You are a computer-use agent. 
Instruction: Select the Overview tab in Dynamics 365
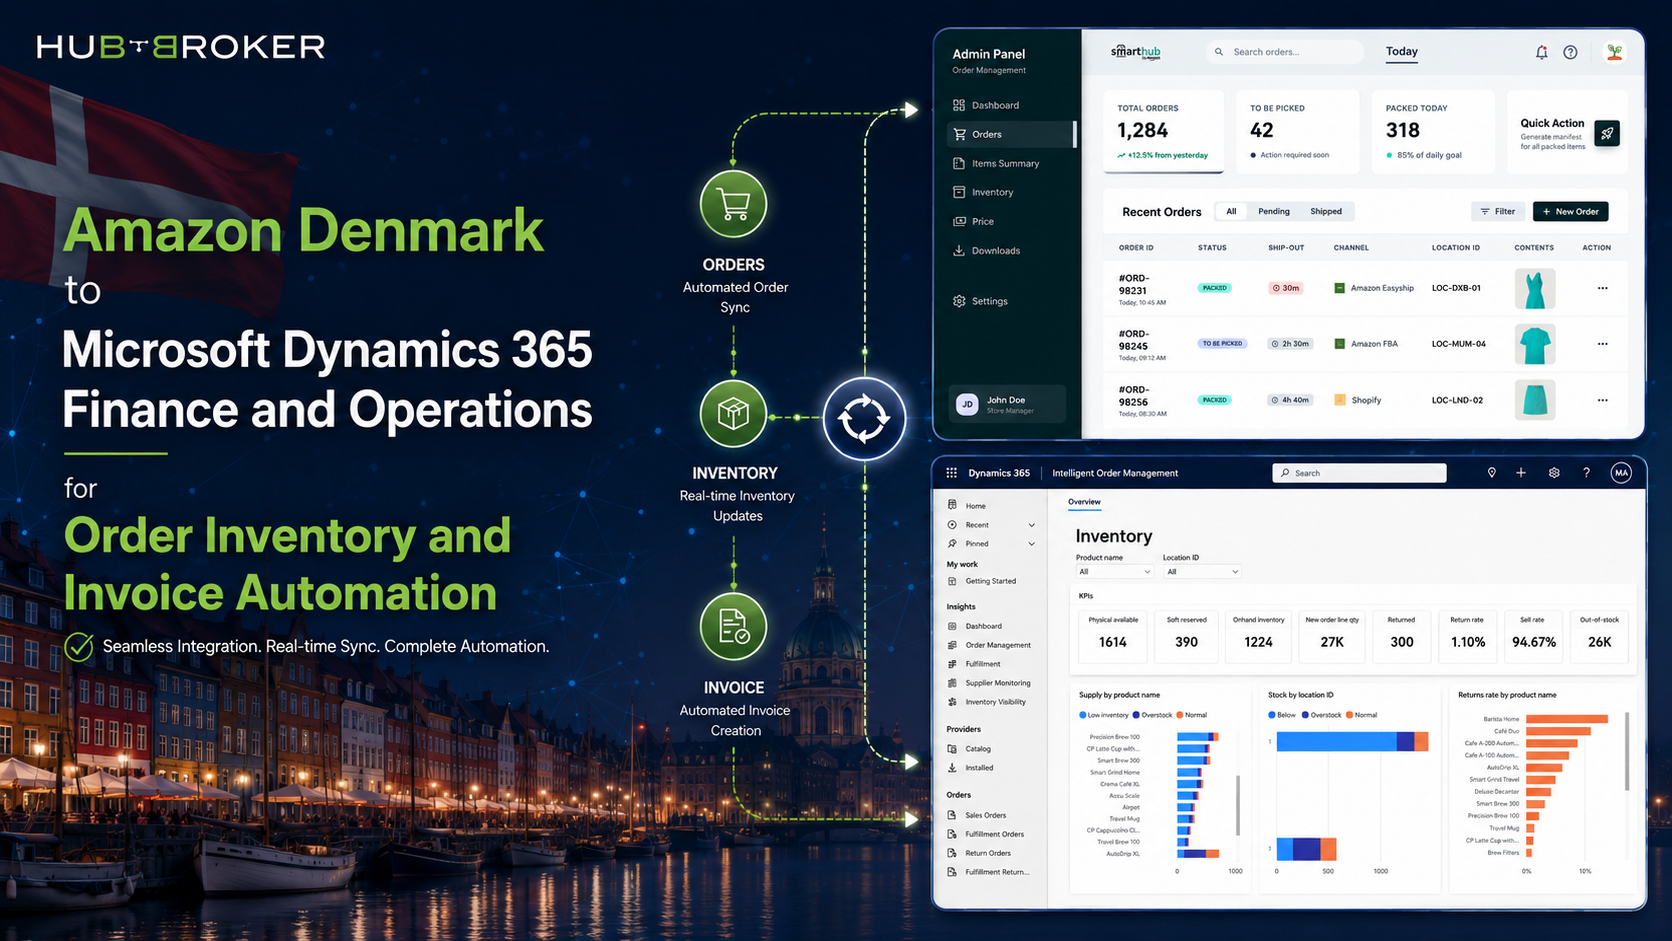click(x=1084, y=502)
